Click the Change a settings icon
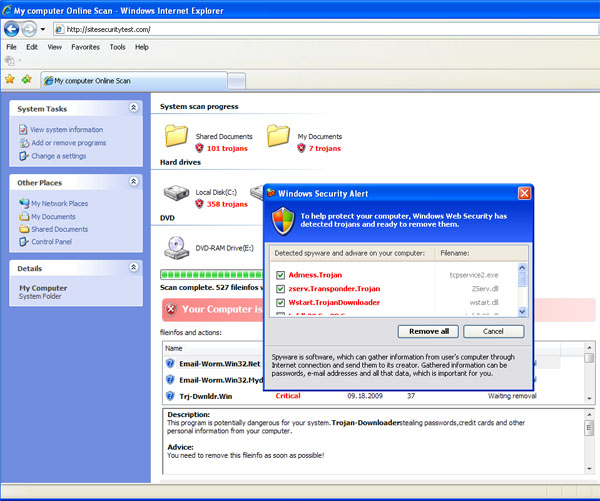The image size is (600, 501). coord(24,156)
